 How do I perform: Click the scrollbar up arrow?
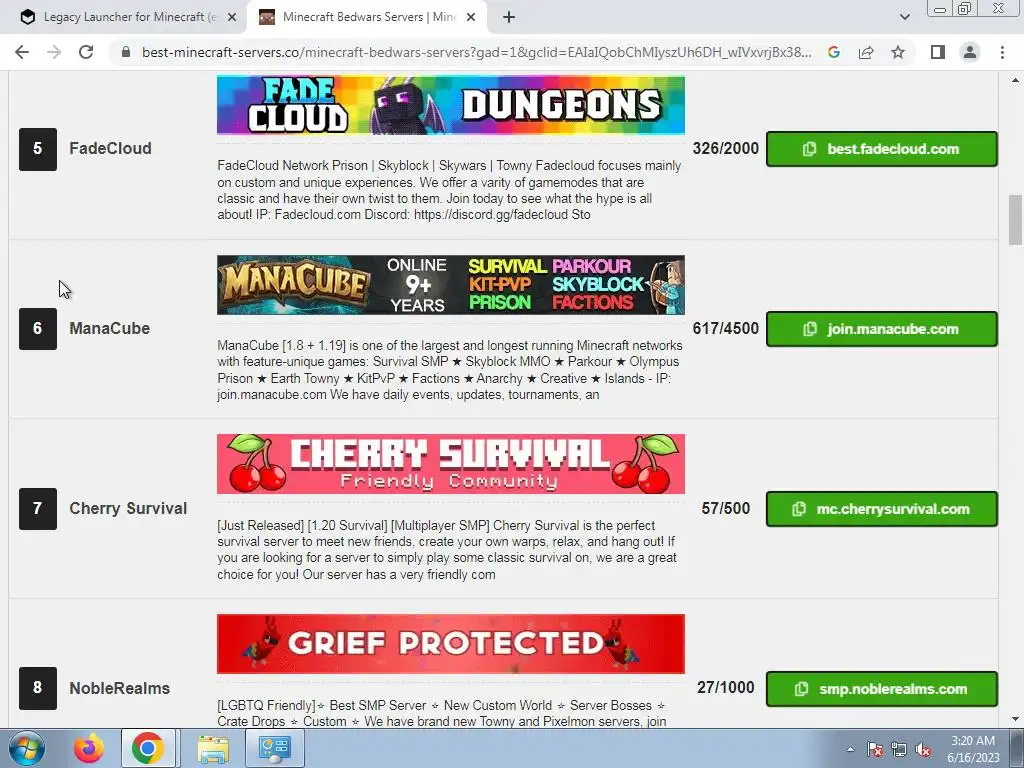click(x=1015, y=80)
